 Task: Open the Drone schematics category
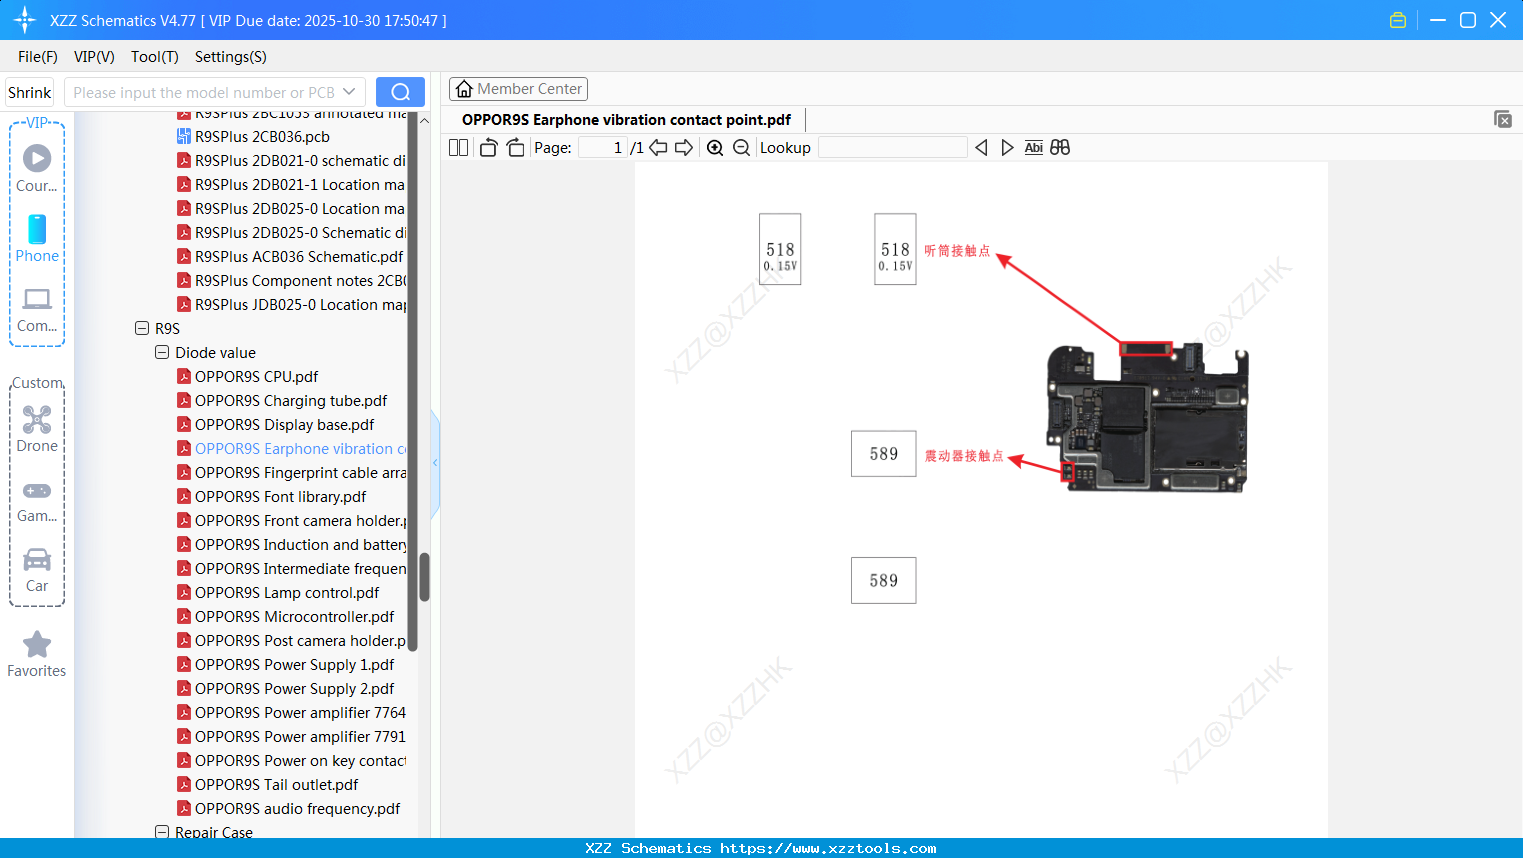coord(37,428)
